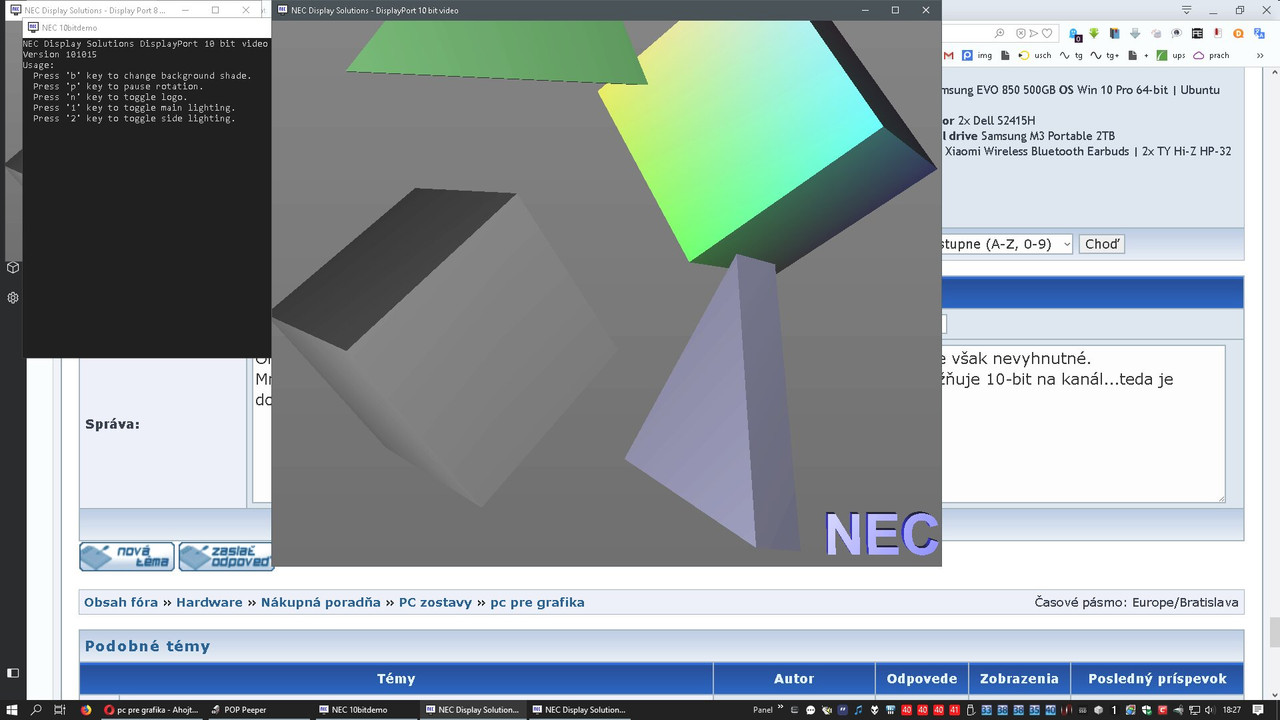
Task: Go to 'Nákupná poradňa' breadcrumb link
Action: click(x=321, y=602)
